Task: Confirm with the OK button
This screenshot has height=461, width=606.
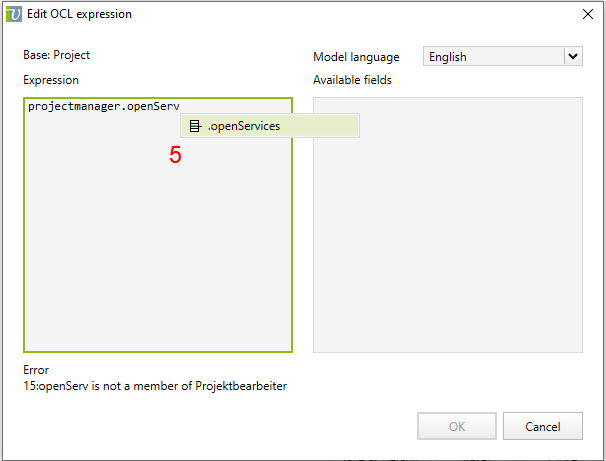Action: pyautogui.click(x=457, y=427)
